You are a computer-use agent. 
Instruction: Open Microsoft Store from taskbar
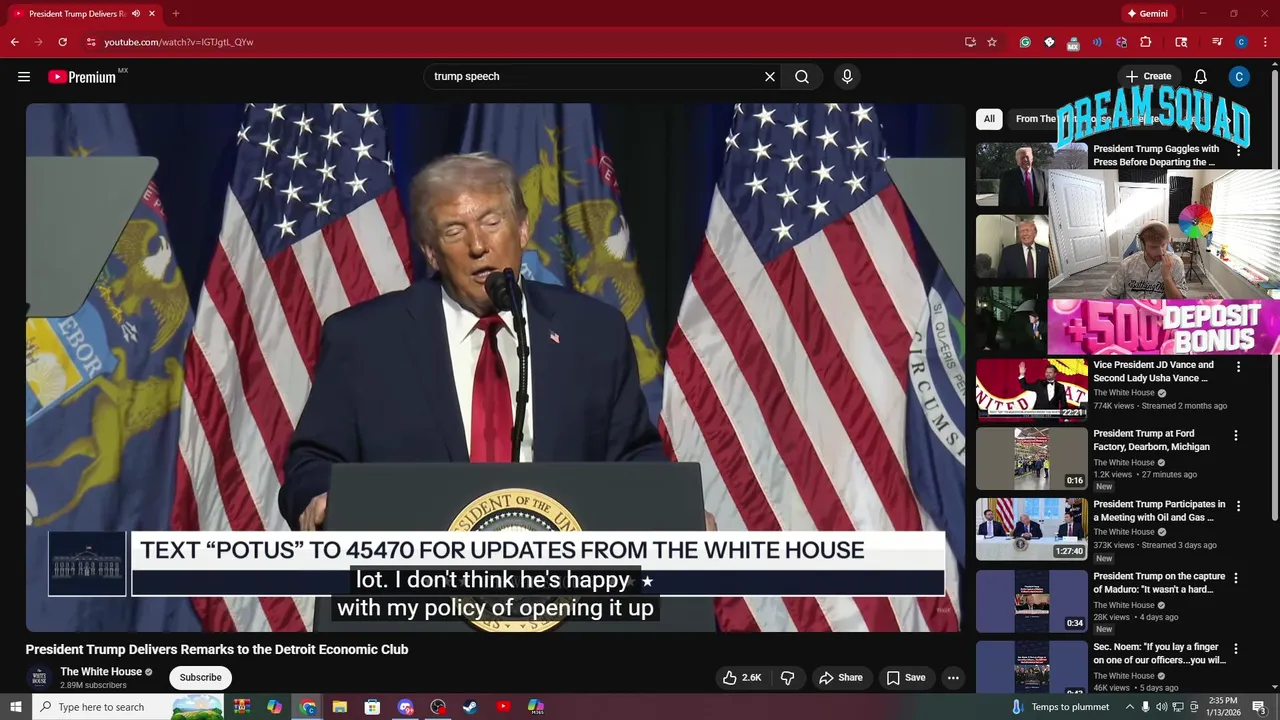pyautogui.click(x=372, y=707)
